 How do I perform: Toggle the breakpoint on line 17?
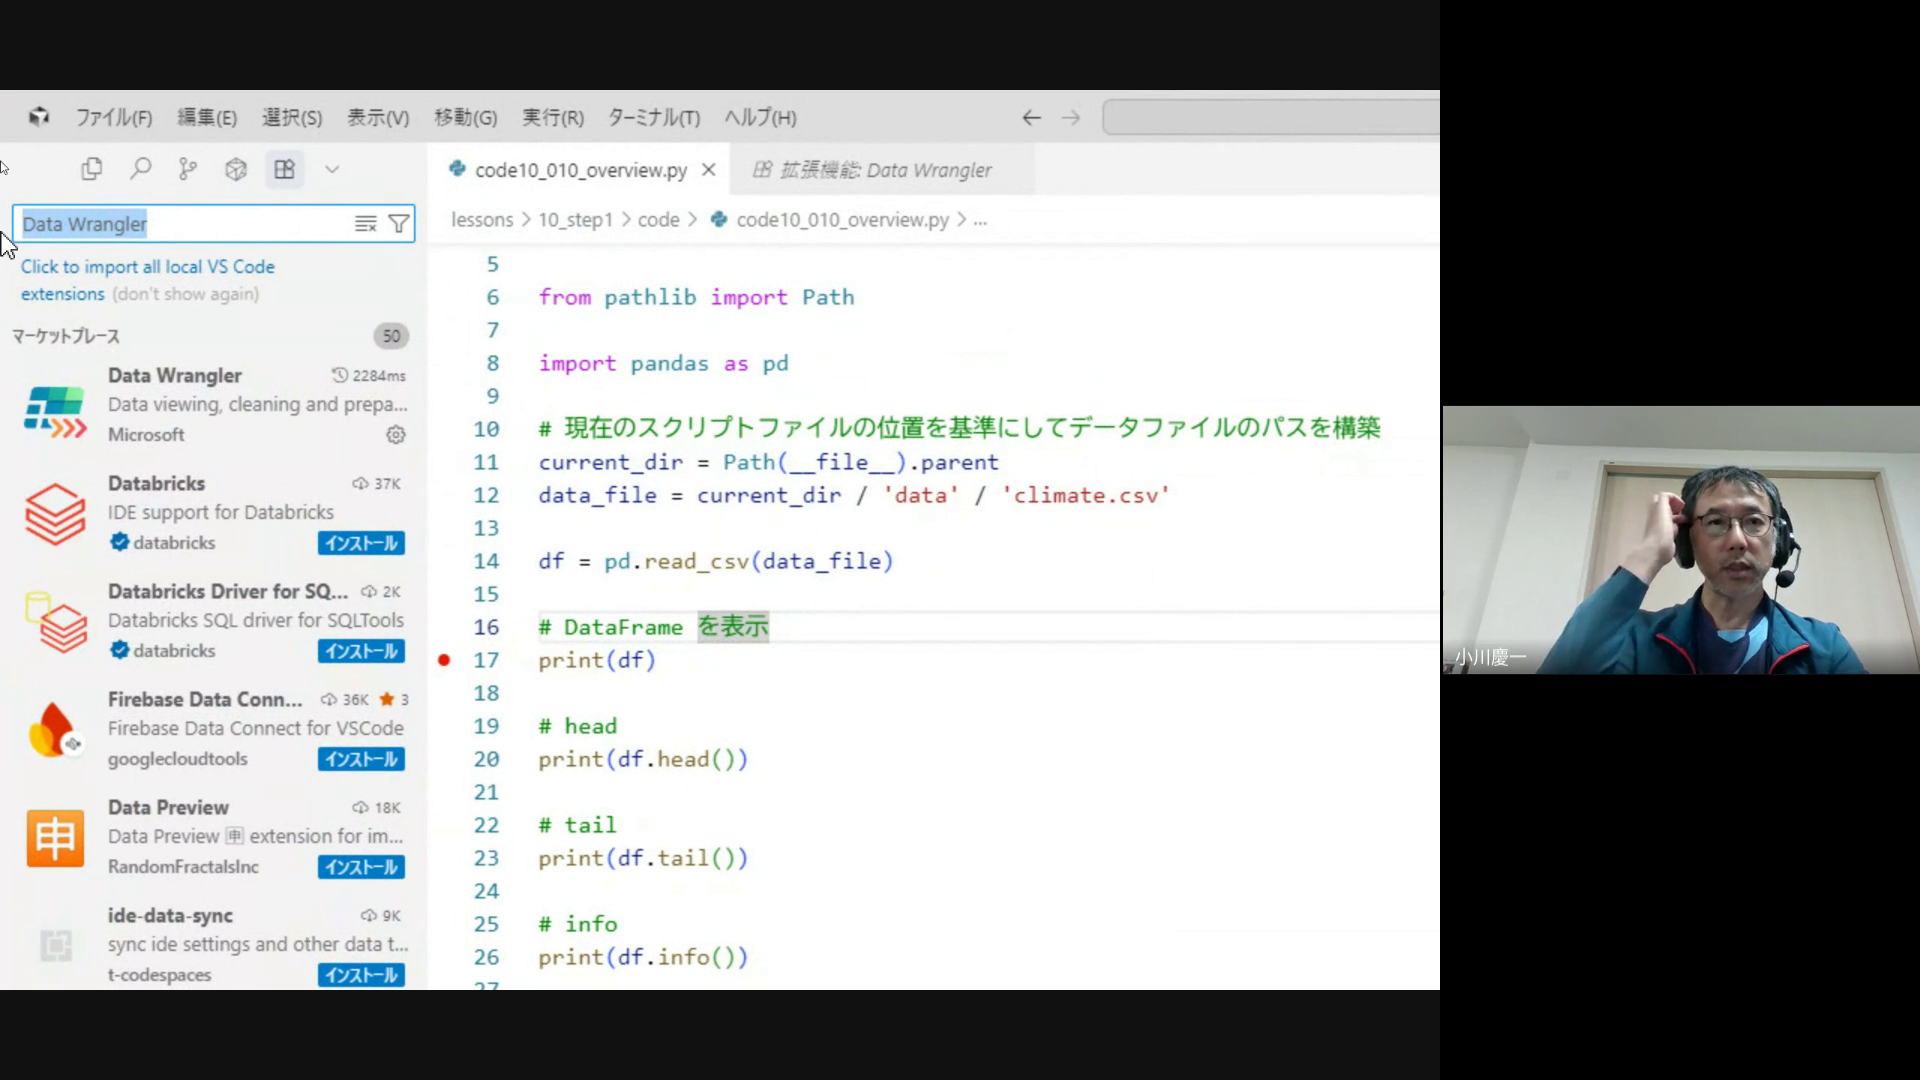click(x=444, y=660)
